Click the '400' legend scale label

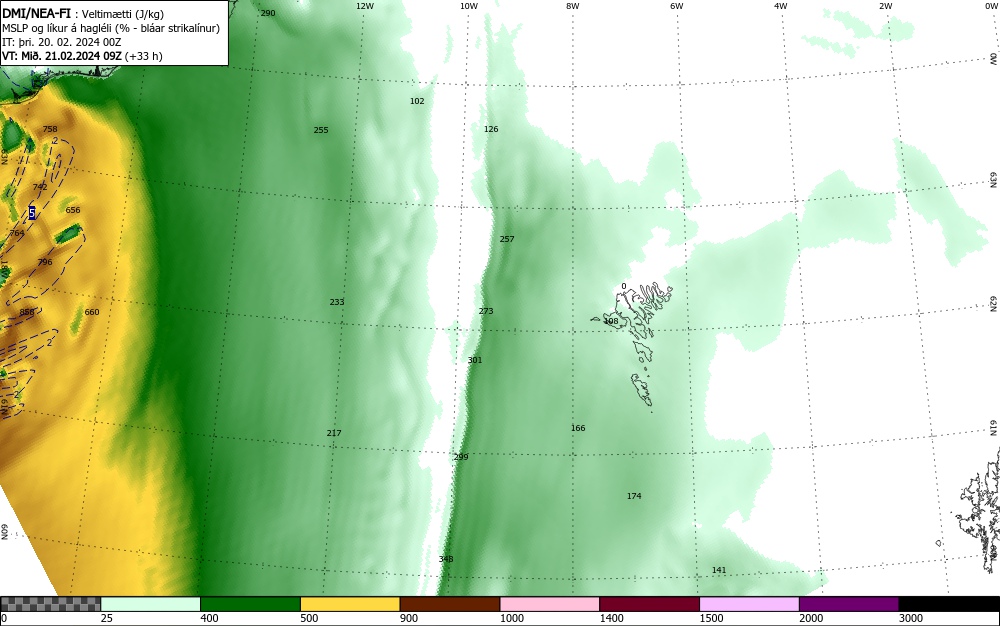click(209, 618)
